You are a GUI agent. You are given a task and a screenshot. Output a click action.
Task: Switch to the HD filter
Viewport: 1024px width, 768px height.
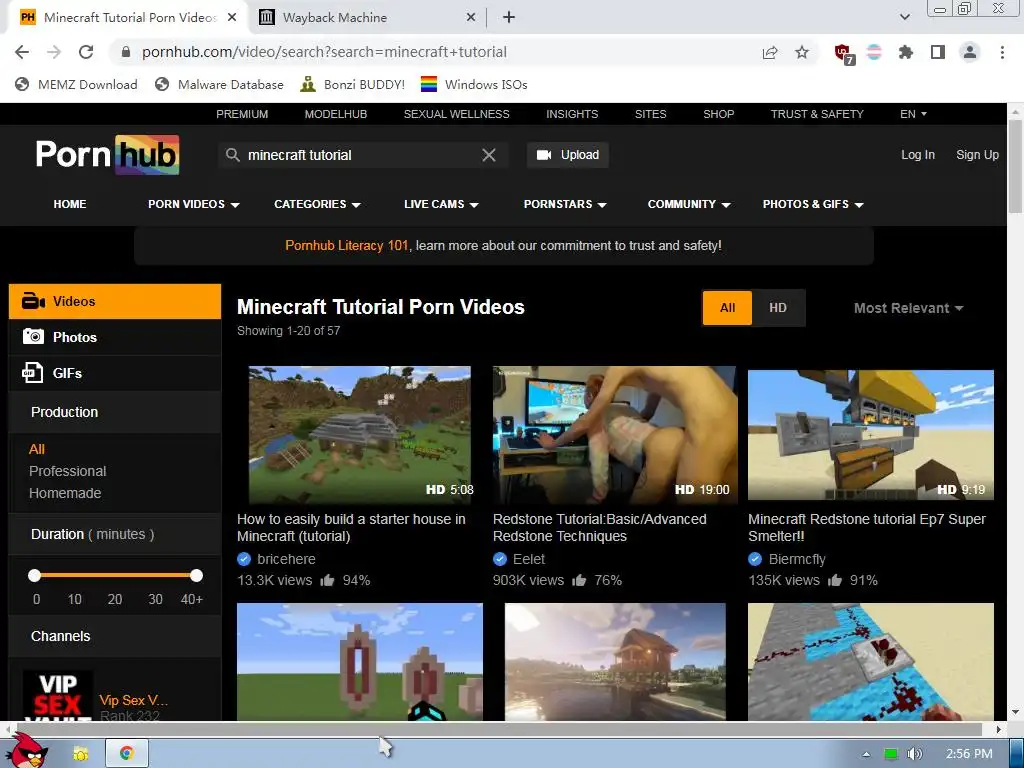click(778, 308)
